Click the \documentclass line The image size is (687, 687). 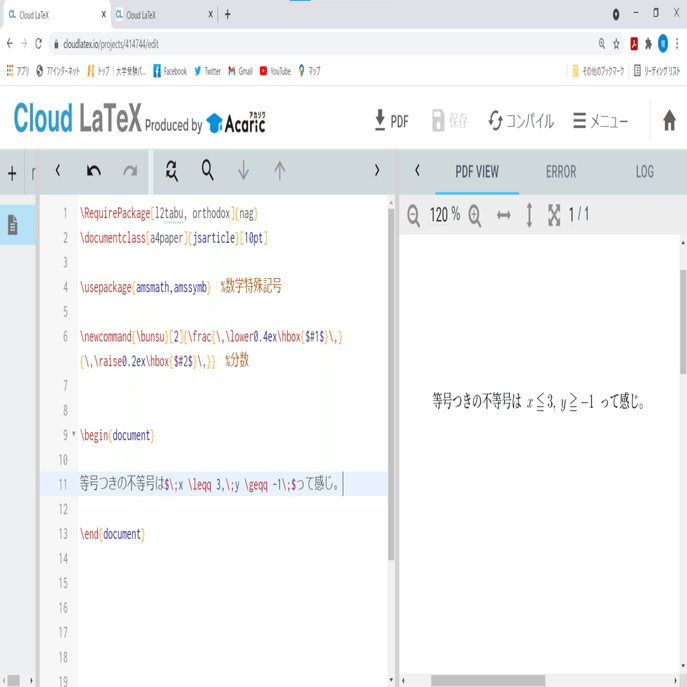[174, 238]
